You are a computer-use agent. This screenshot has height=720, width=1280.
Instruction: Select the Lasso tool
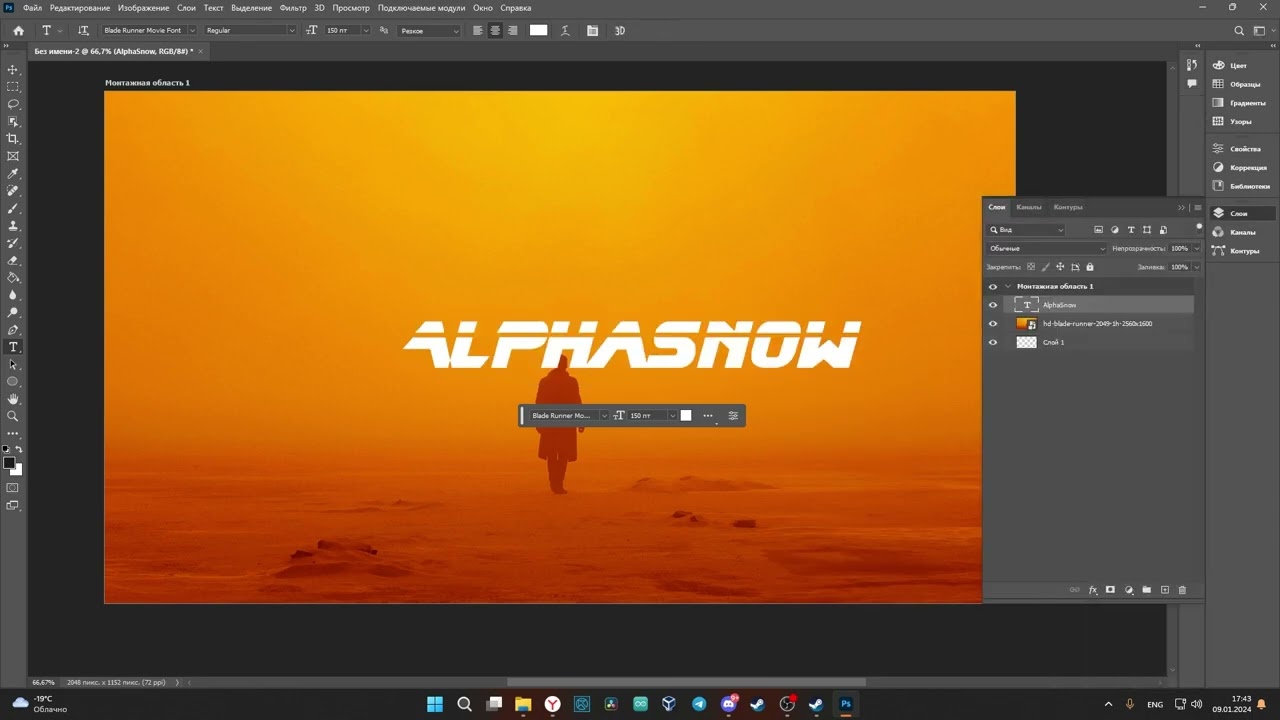click(13, 104)
